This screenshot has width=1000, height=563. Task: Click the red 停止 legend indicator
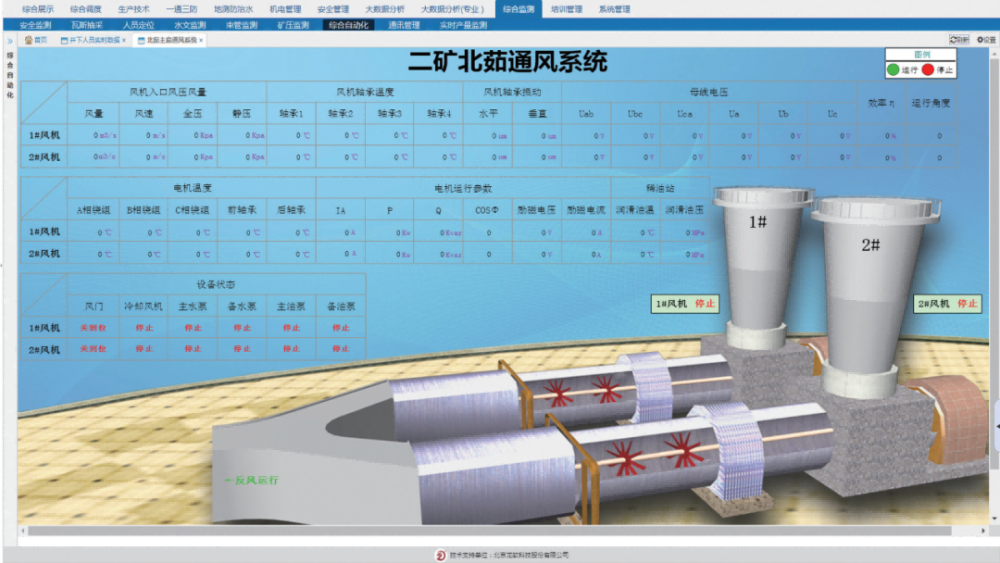(x=928, y=70)
